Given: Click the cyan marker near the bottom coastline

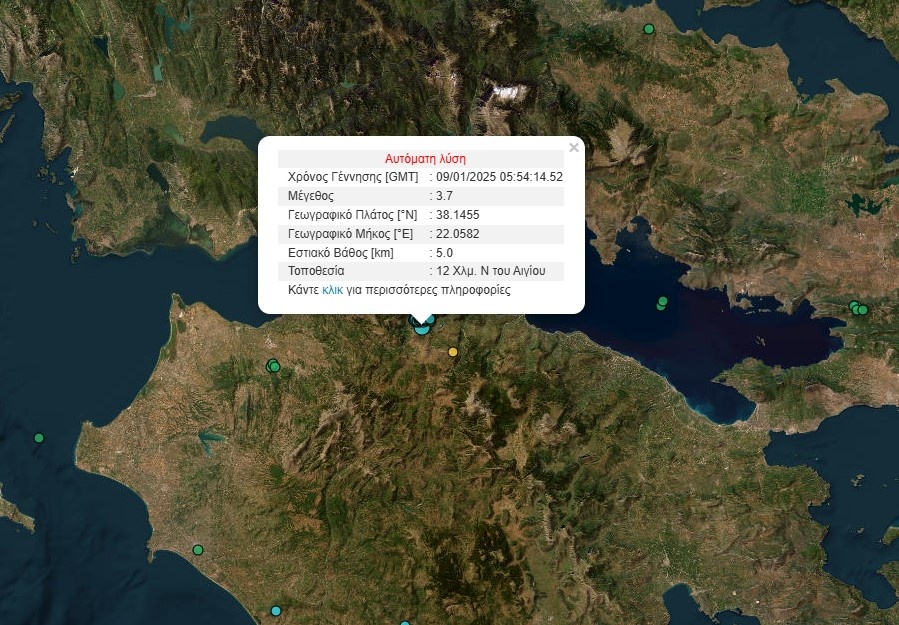Looking at the screenshot, I should pyautogui.click(x=276, y=611).
